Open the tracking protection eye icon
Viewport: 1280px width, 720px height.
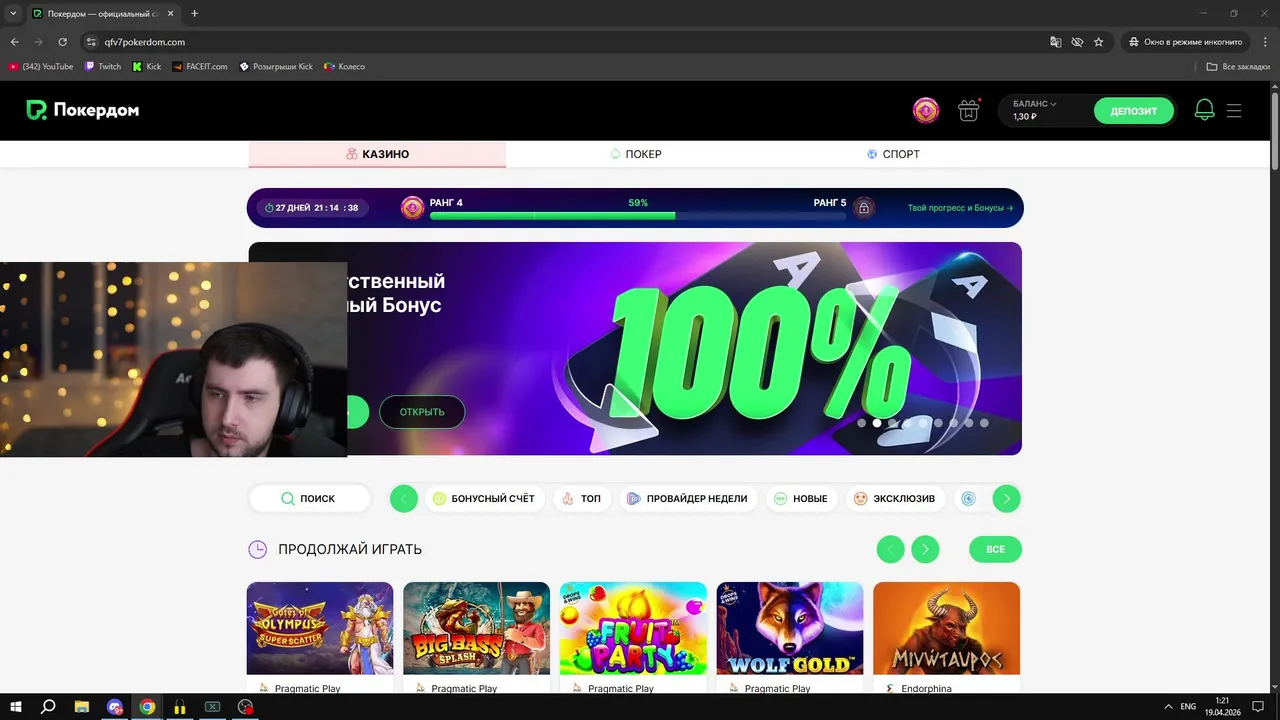click(x=1077, y=42)
